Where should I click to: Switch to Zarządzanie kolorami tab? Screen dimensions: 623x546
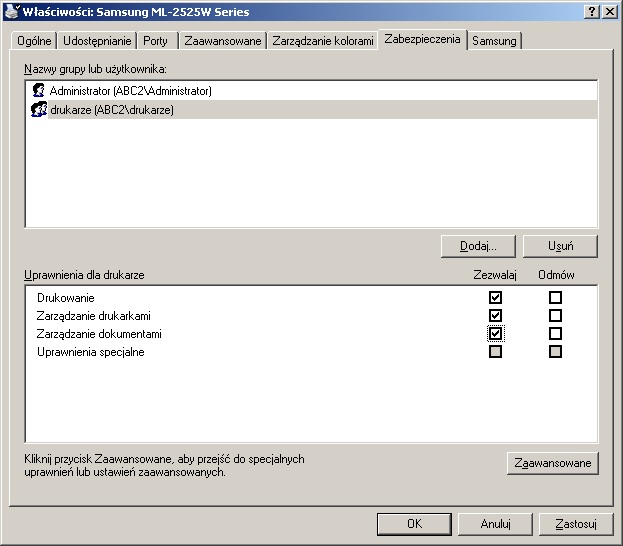point(323,41)
